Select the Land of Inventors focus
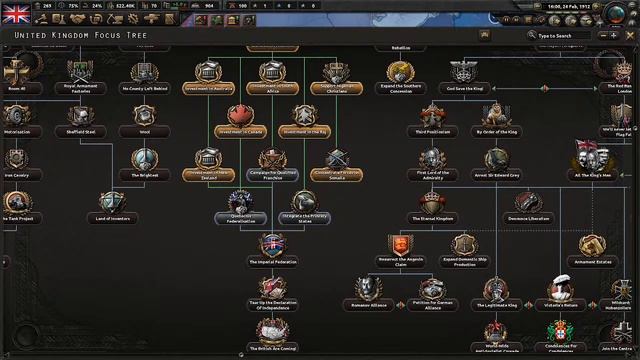The height and width of the screenshot is (360, 640). coord(113,208)
